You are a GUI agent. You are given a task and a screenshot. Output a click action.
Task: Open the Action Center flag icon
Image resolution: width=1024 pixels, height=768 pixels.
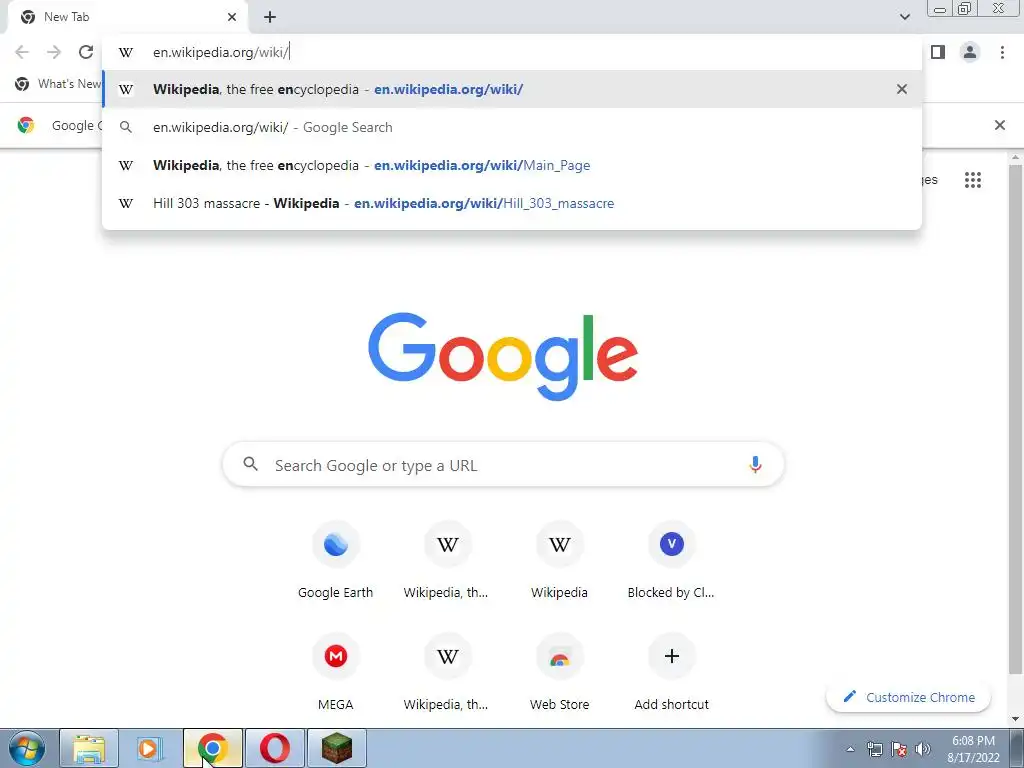[x=899, y=749]
